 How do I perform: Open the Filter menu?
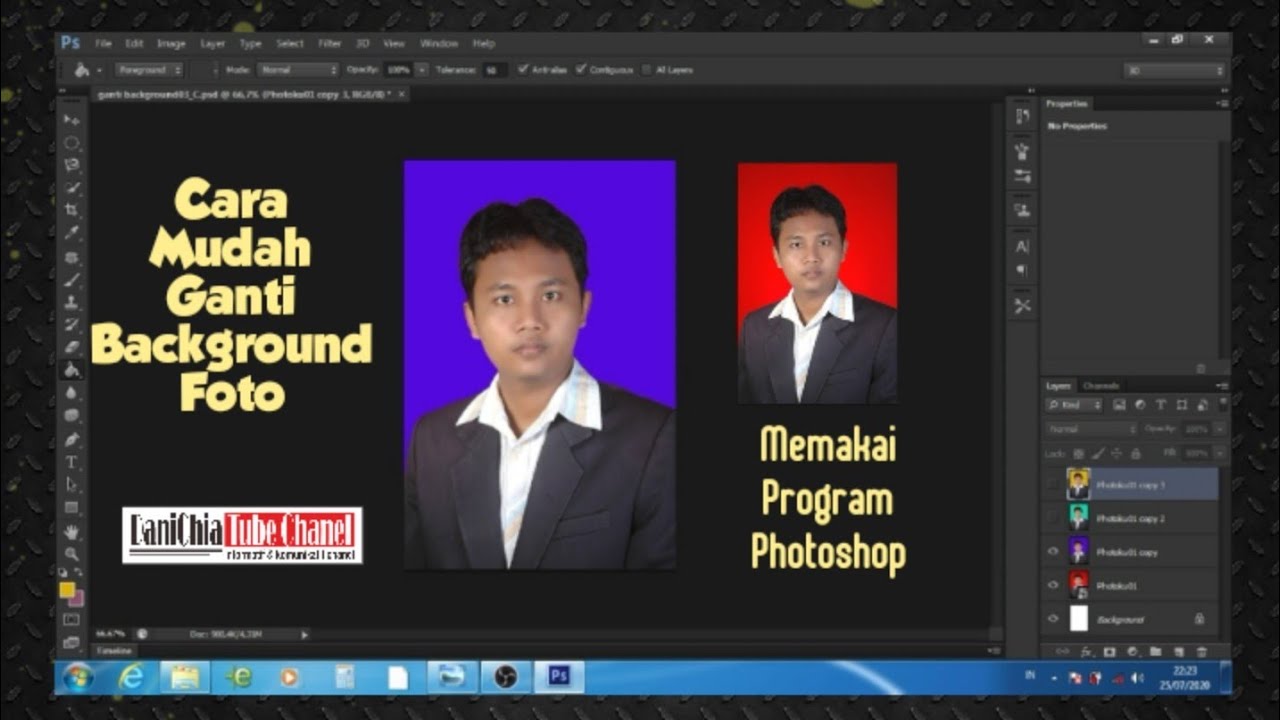[330, 43]
